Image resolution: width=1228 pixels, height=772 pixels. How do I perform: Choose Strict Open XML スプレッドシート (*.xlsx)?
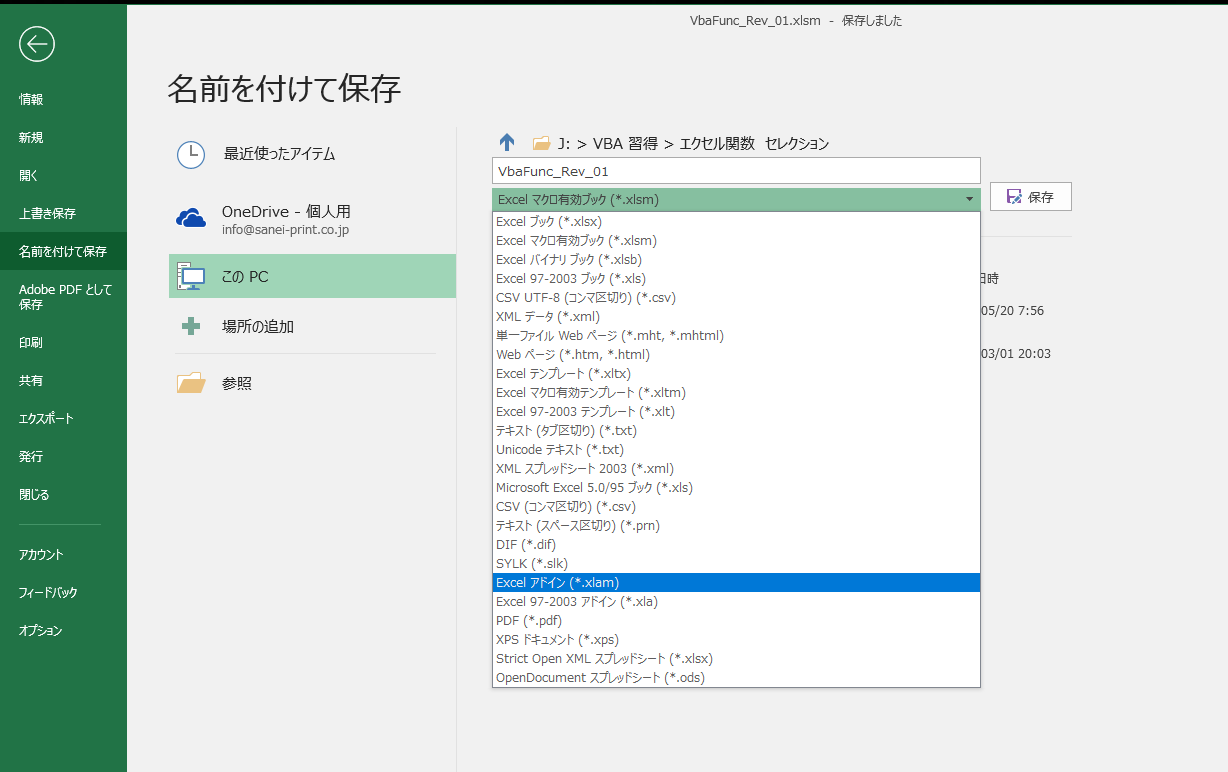tap(736, 658)
